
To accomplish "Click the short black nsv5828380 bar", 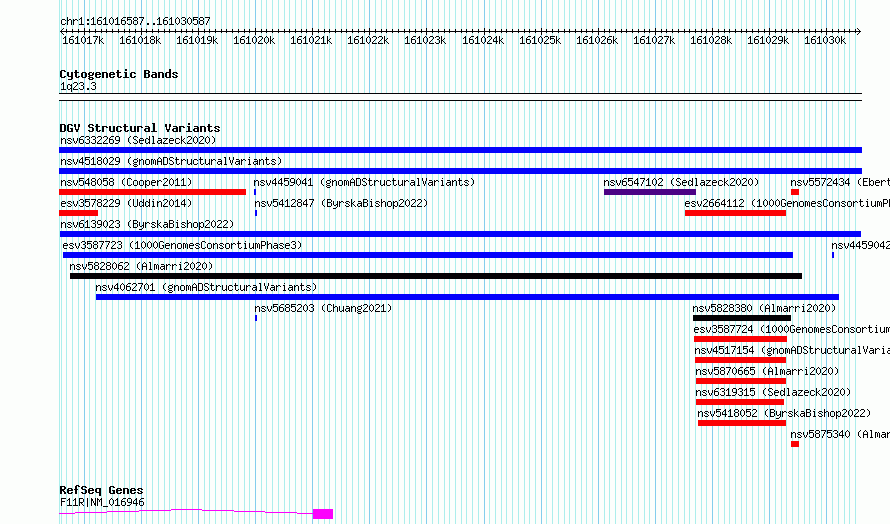I will [742, 318].
